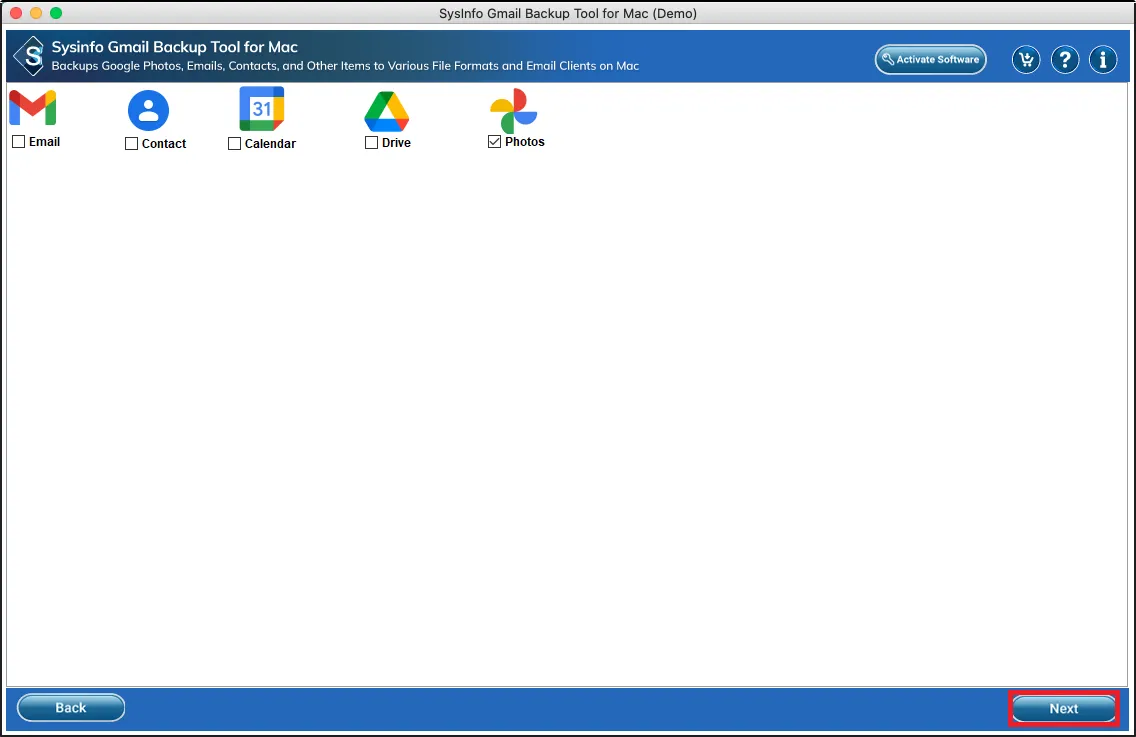This screenshot has width=1136, height=737.
Task: Go back with the Back button
Action: click(x=71, y=708)
